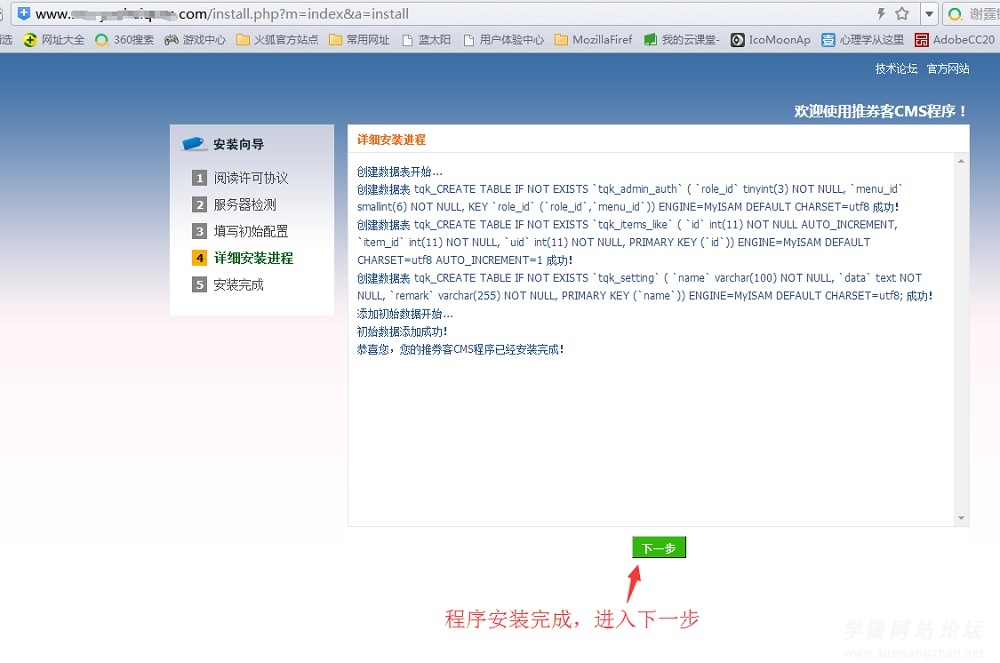Open the 心理学从这里 bookmark

(862, 40)
